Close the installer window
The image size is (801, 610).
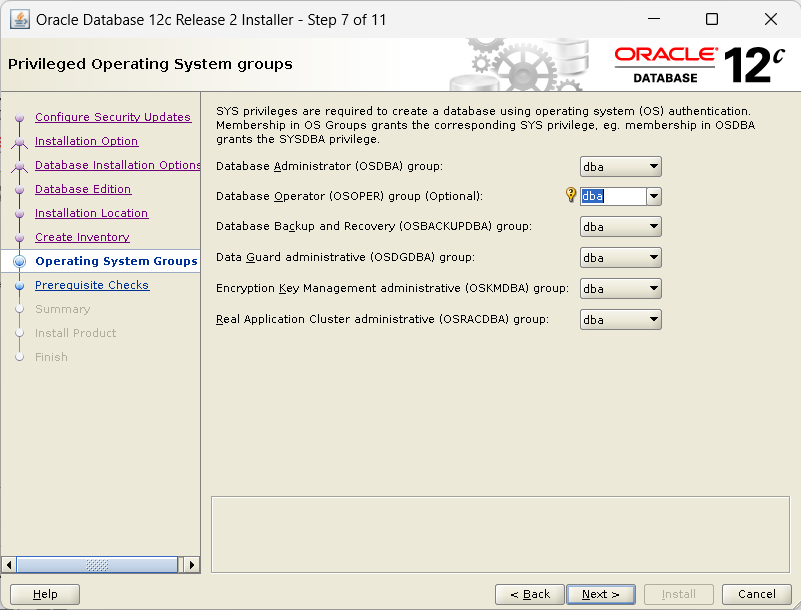(771, 19)
